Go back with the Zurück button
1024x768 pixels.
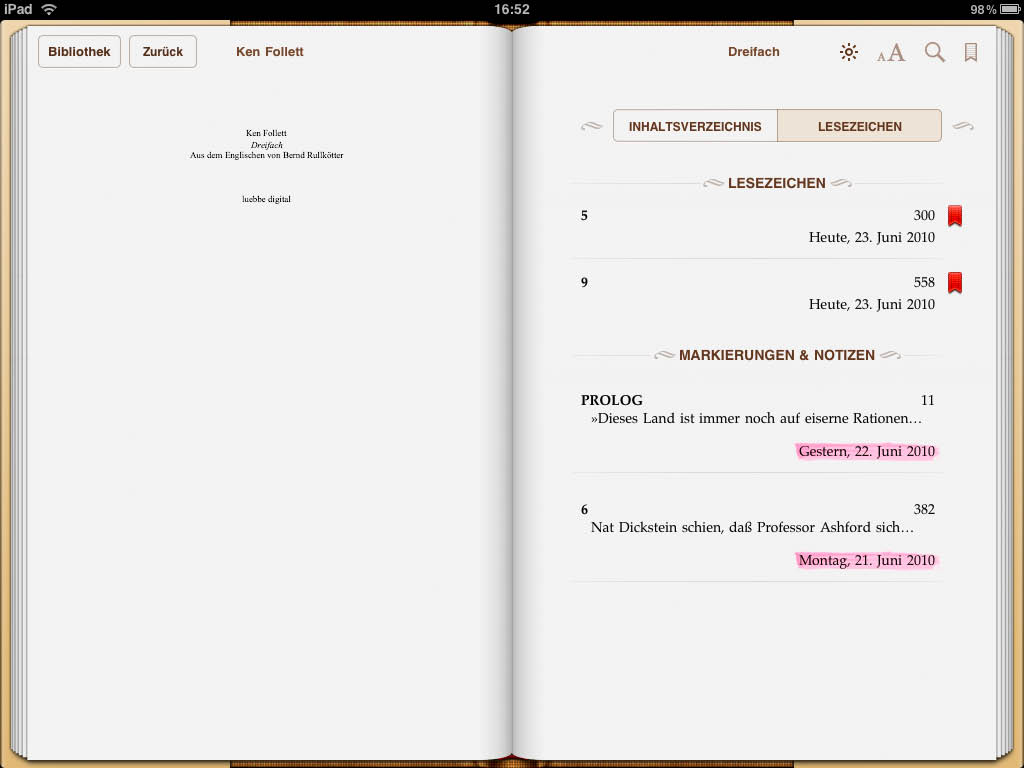pyautogui.click(x=163, y=52)
